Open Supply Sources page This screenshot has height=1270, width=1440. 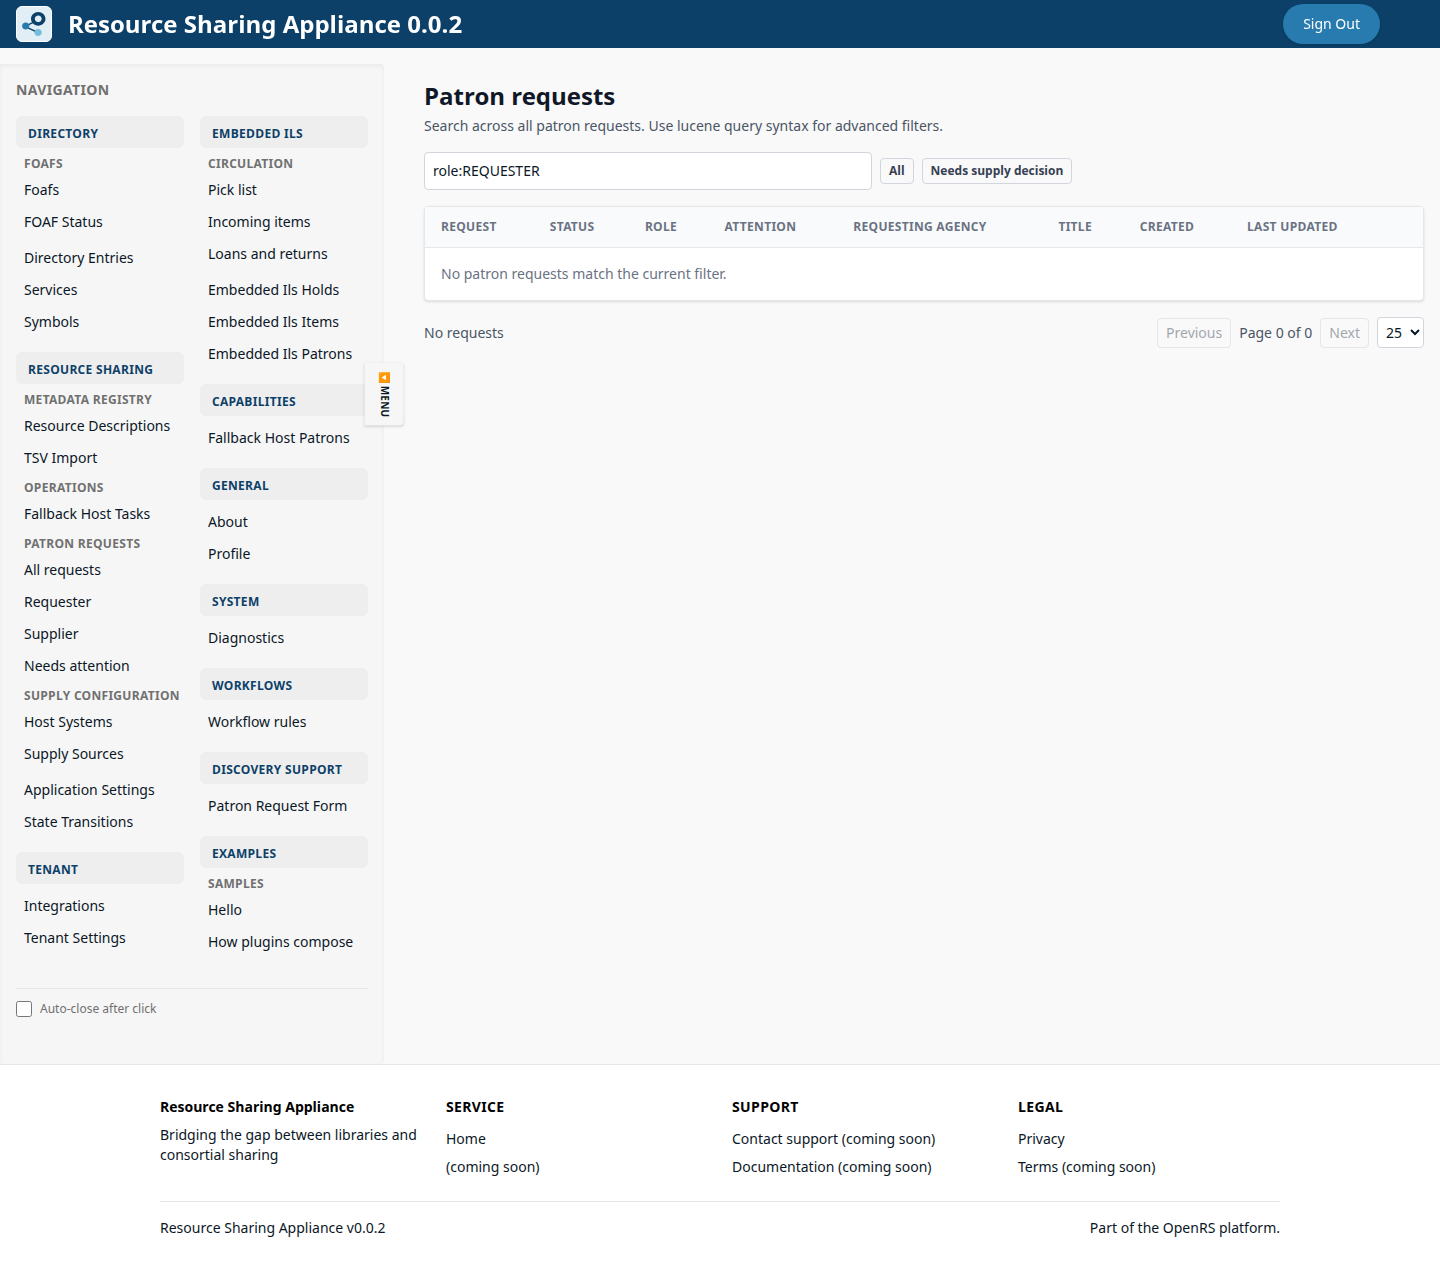click(x=74, y=754)
